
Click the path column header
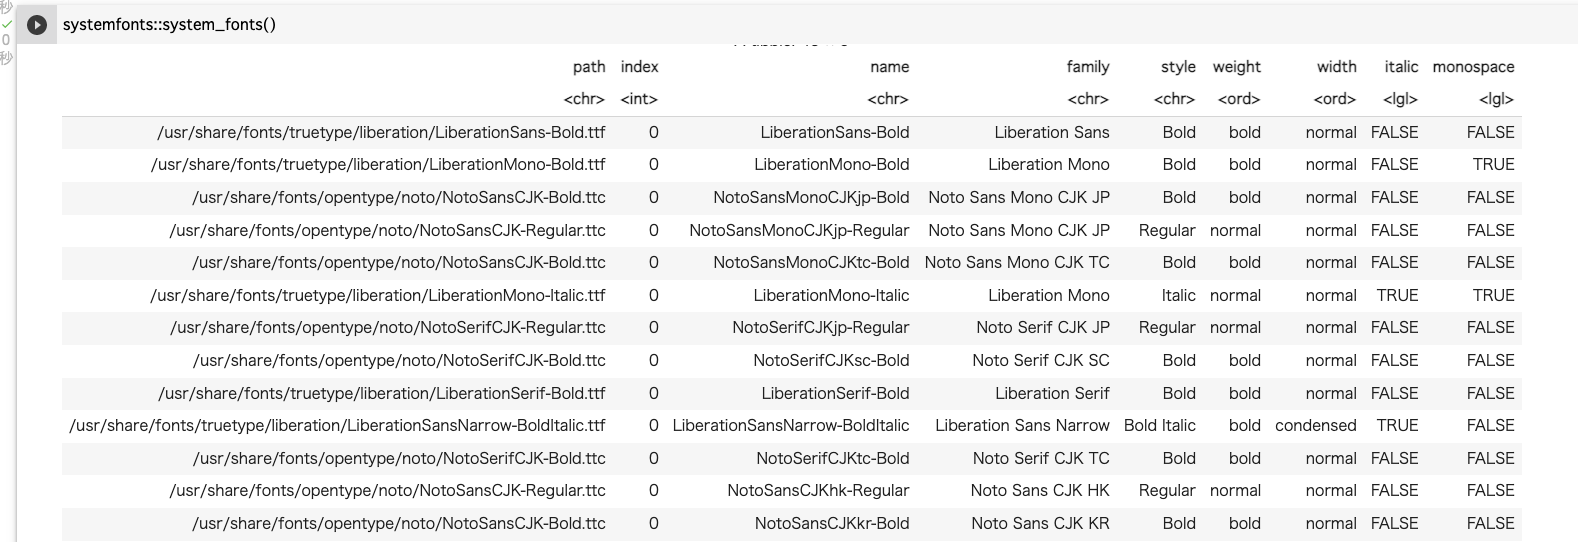[x=589, y=67]
